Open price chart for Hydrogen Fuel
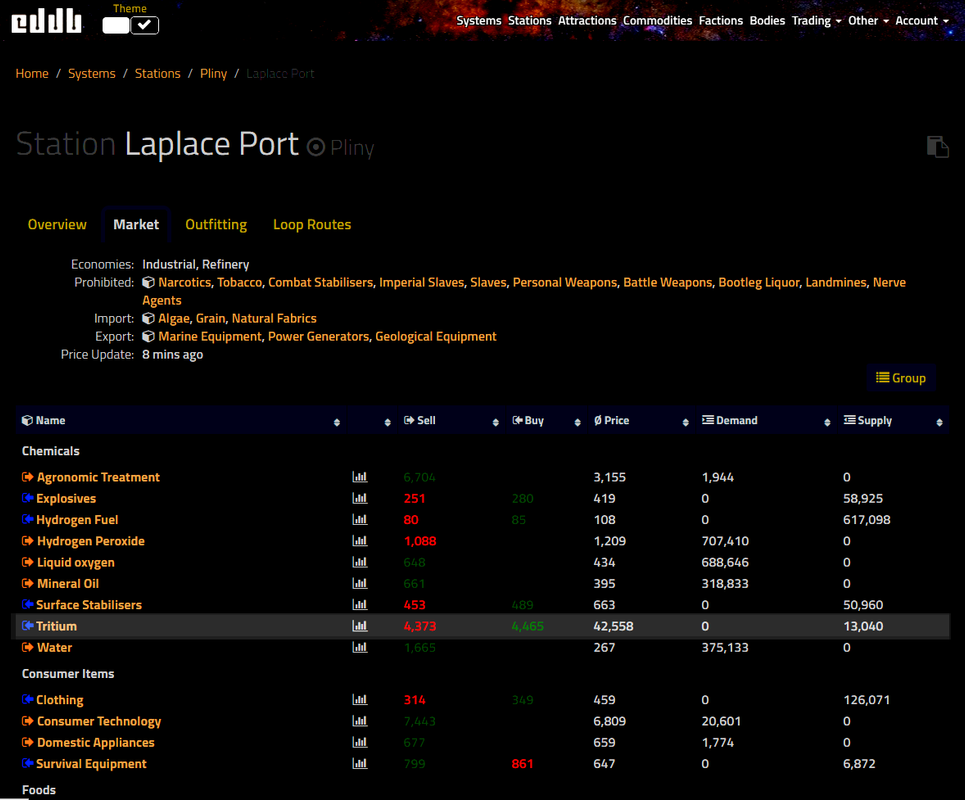Viewport: 965px width, 800px height. coord(359,519)
